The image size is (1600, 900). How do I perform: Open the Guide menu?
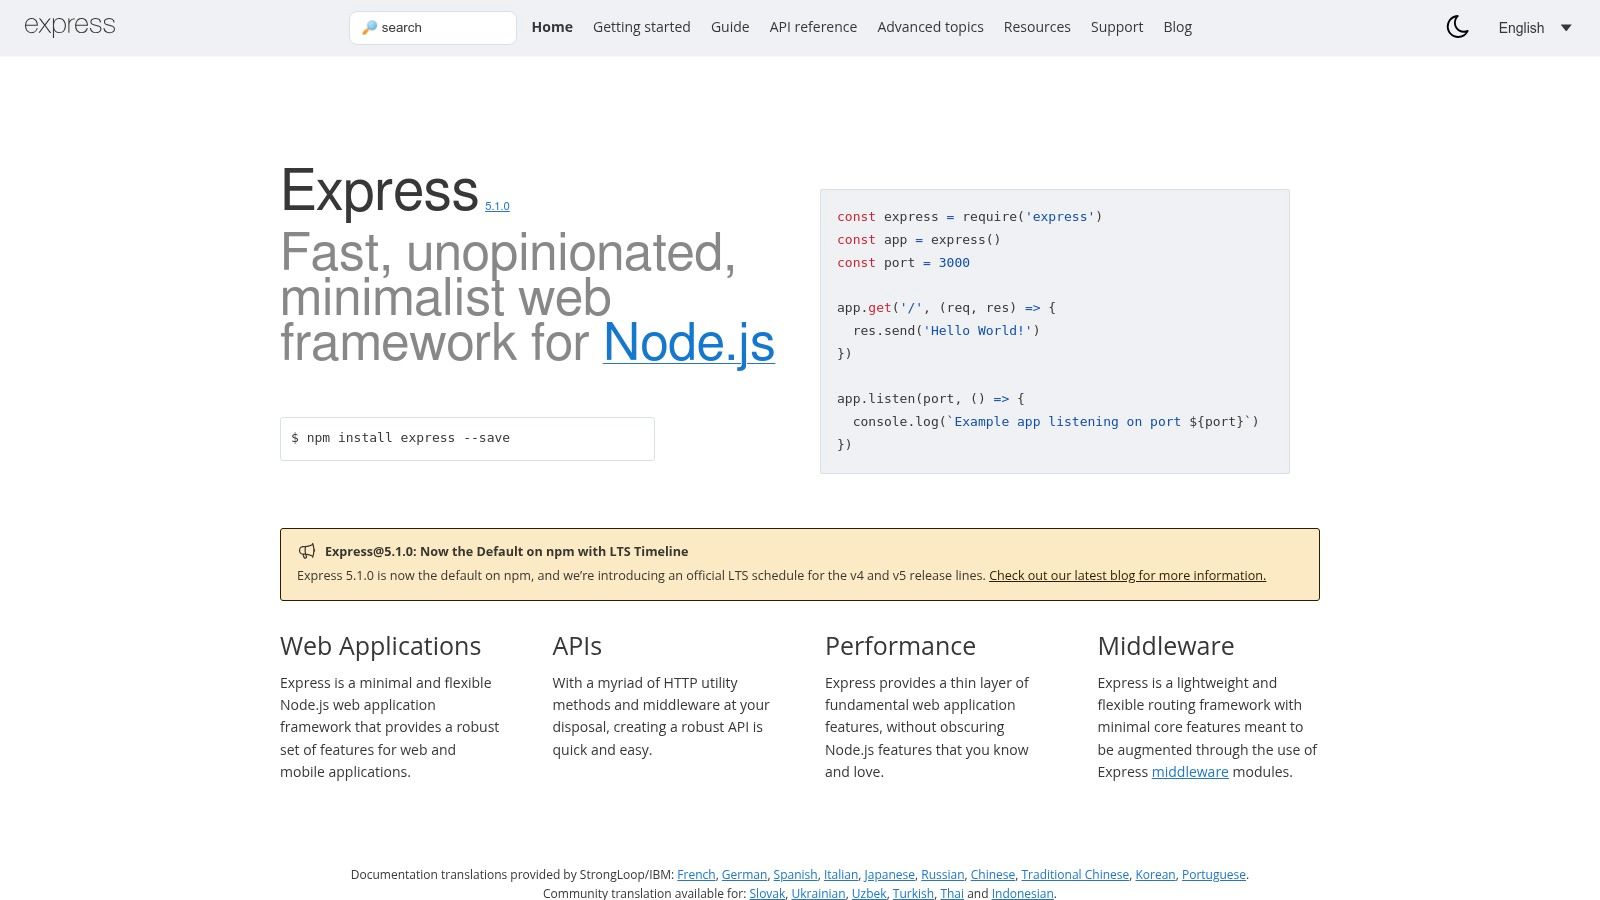(x=730, y=27)
